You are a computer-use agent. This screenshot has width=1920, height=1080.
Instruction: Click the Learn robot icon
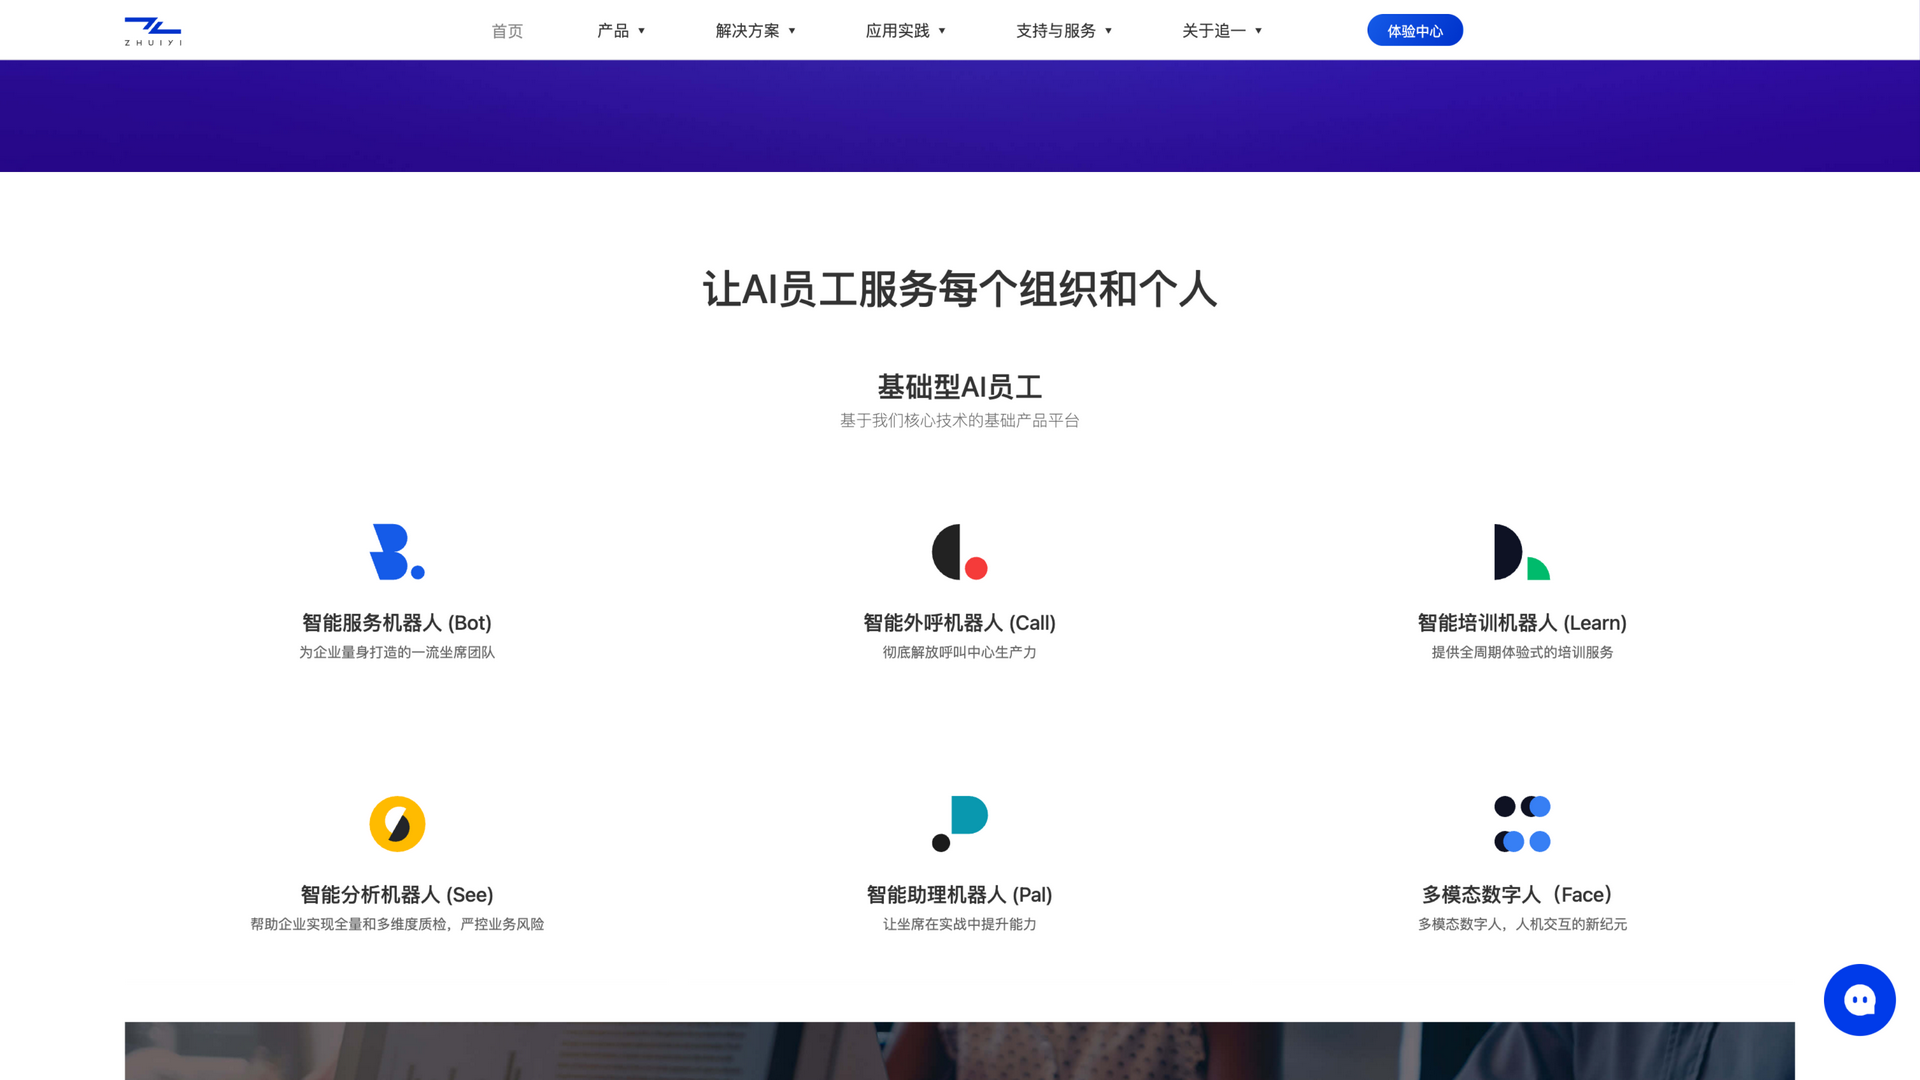pos(1522,552)
